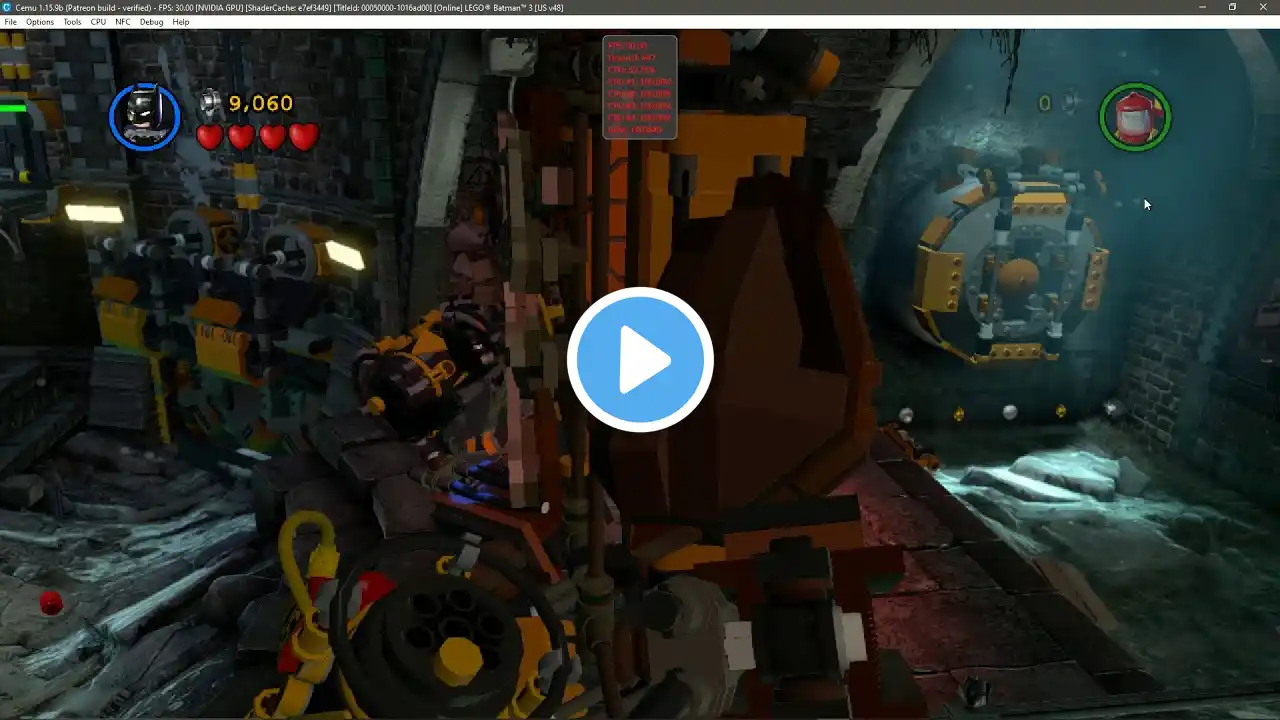Open the Debug menu
Screen dimensions: 1280x720
tap(151, 22)
